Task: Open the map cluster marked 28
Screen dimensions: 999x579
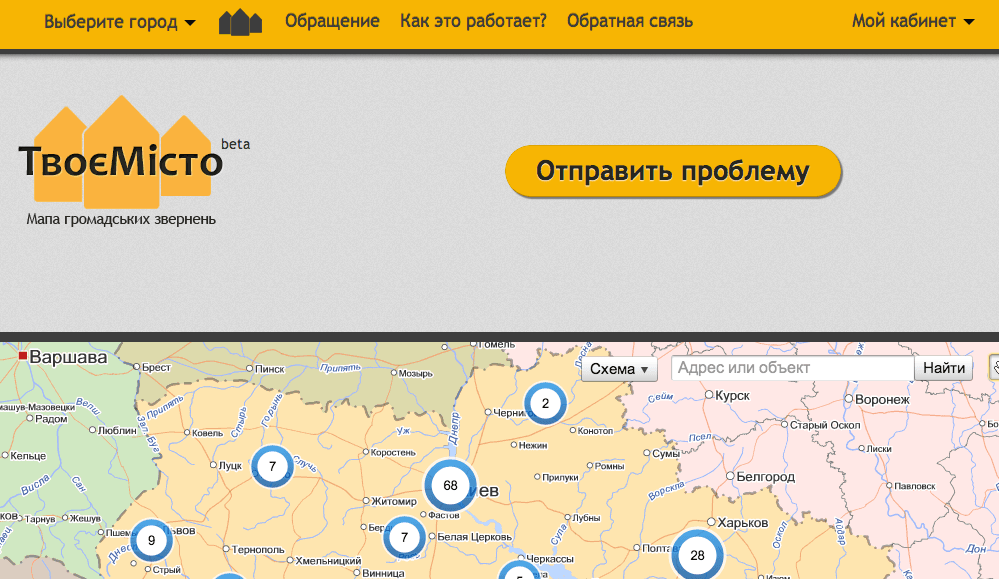Action: (697, 555)
